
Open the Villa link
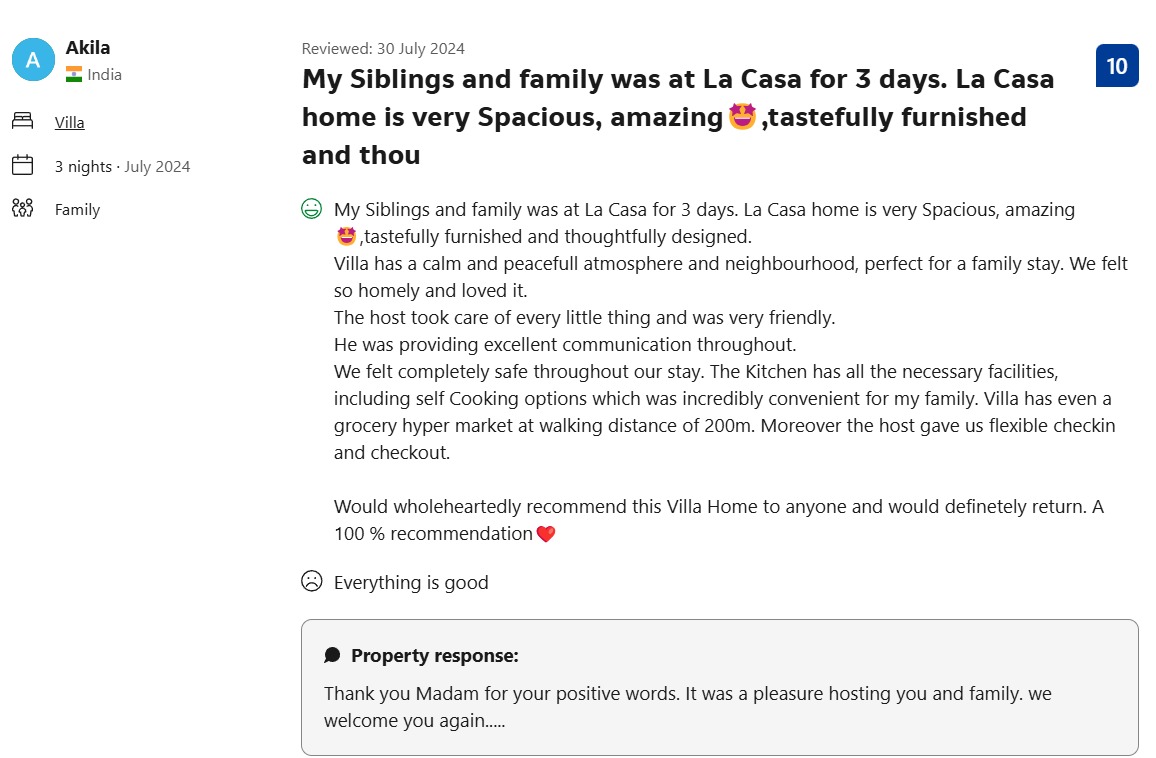[x=69, y=122]
